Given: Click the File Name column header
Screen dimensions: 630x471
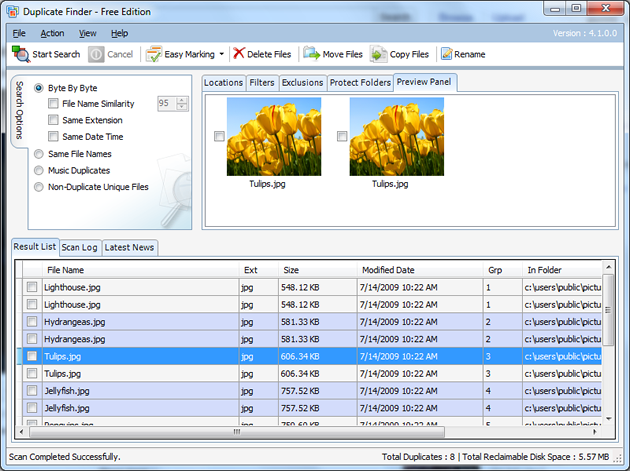Looking at the screenshot, I should (x=66, y=270).
